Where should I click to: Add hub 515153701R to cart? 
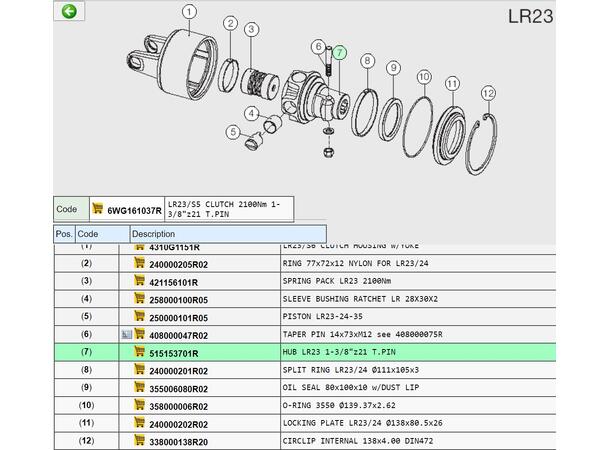pos(139,353)
